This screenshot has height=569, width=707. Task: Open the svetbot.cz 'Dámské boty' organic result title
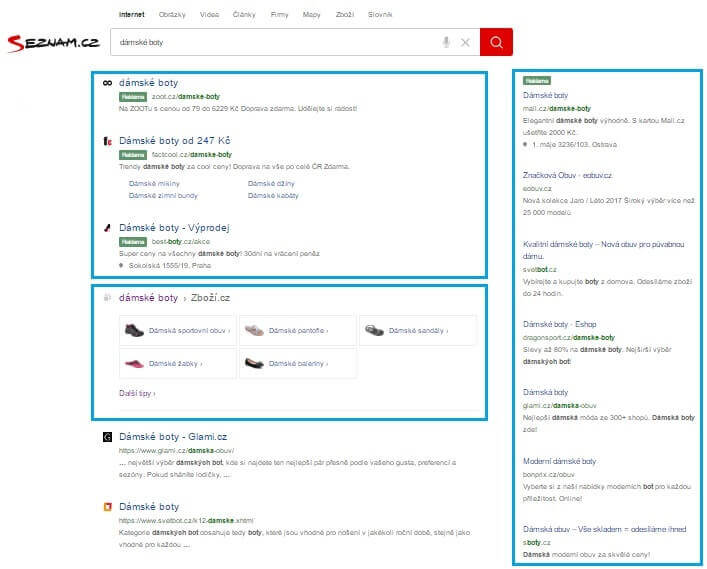point(149,507)
